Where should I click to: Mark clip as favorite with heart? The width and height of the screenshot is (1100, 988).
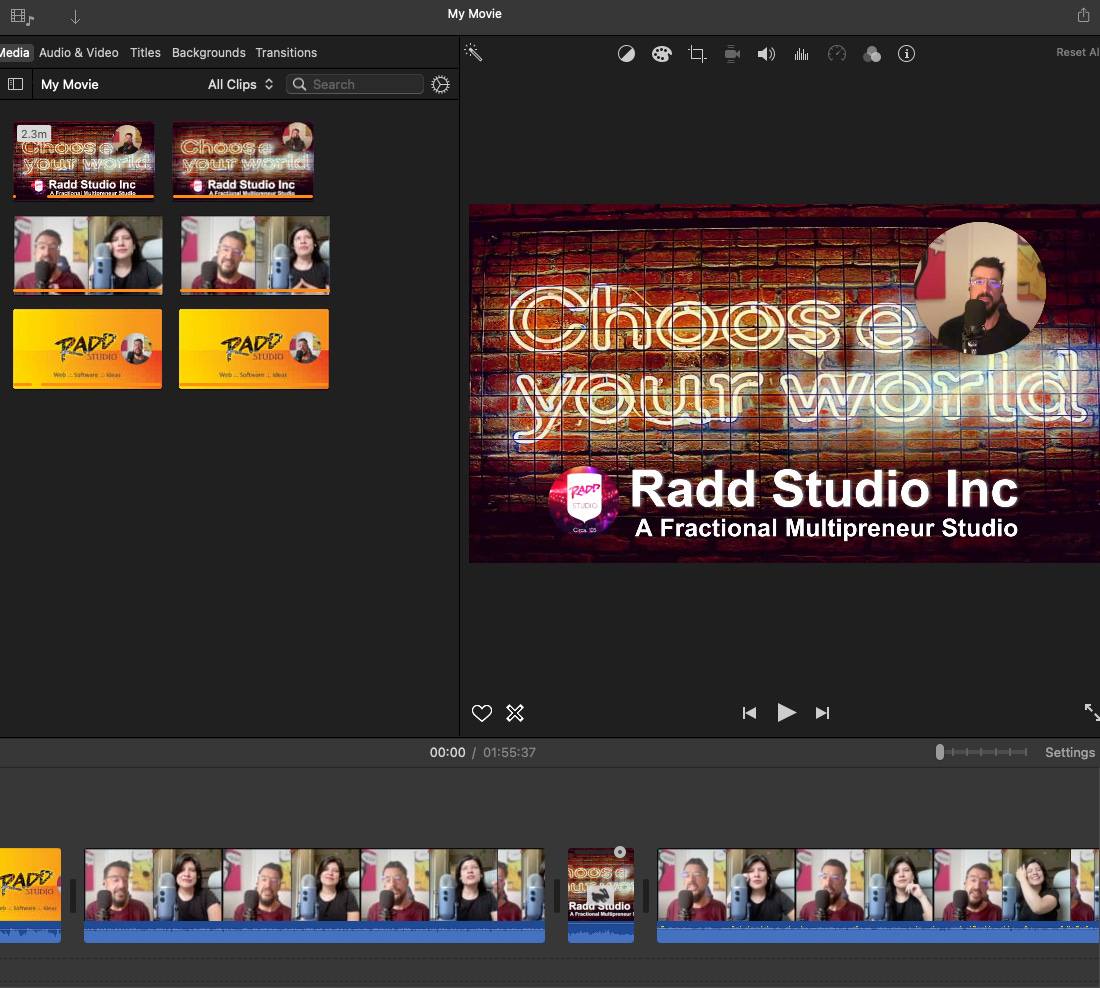pos(482,713)
